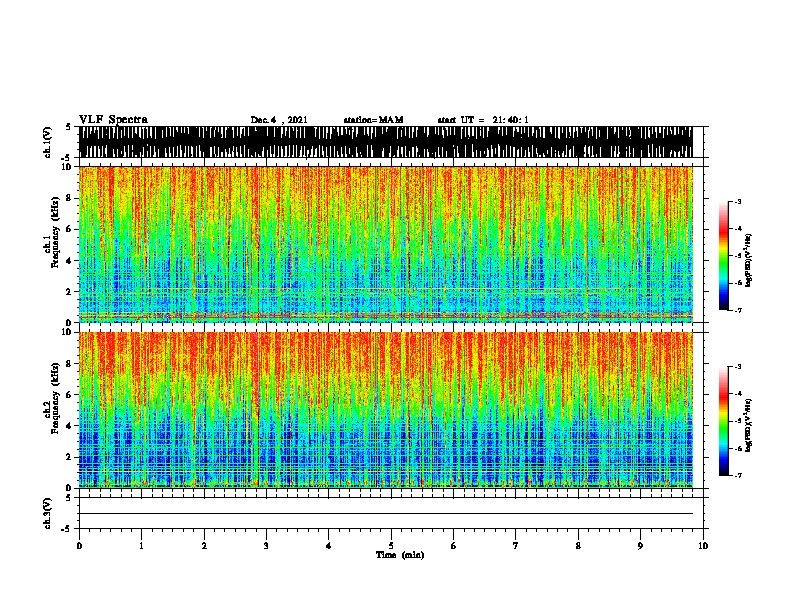Select the date text "Dec. 4 , 2021"
This screenshot has width=792, height=612.
279,120
